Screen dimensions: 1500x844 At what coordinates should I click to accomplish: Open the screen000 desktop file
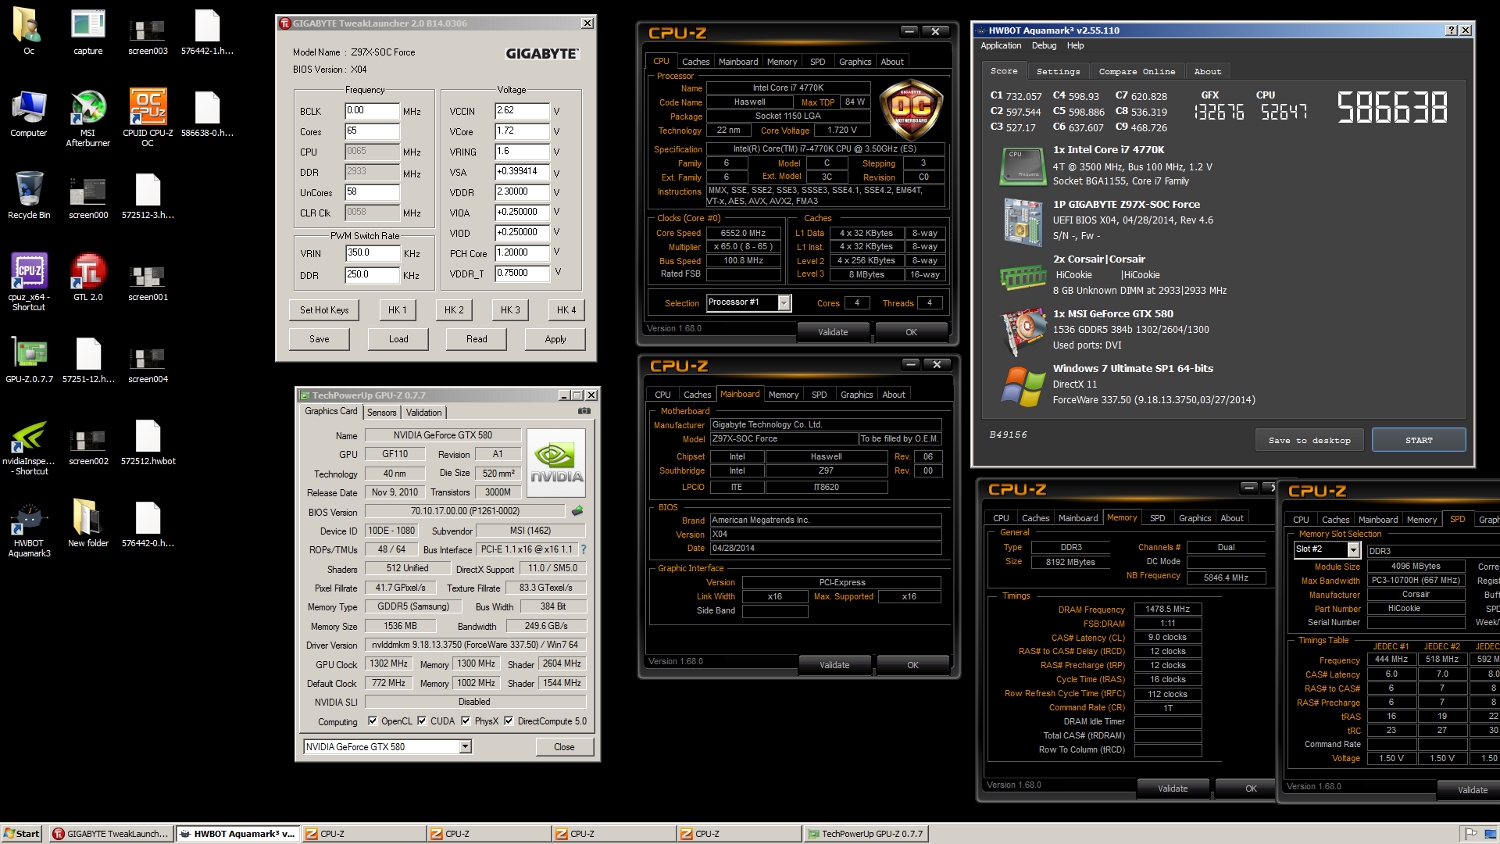88,196
